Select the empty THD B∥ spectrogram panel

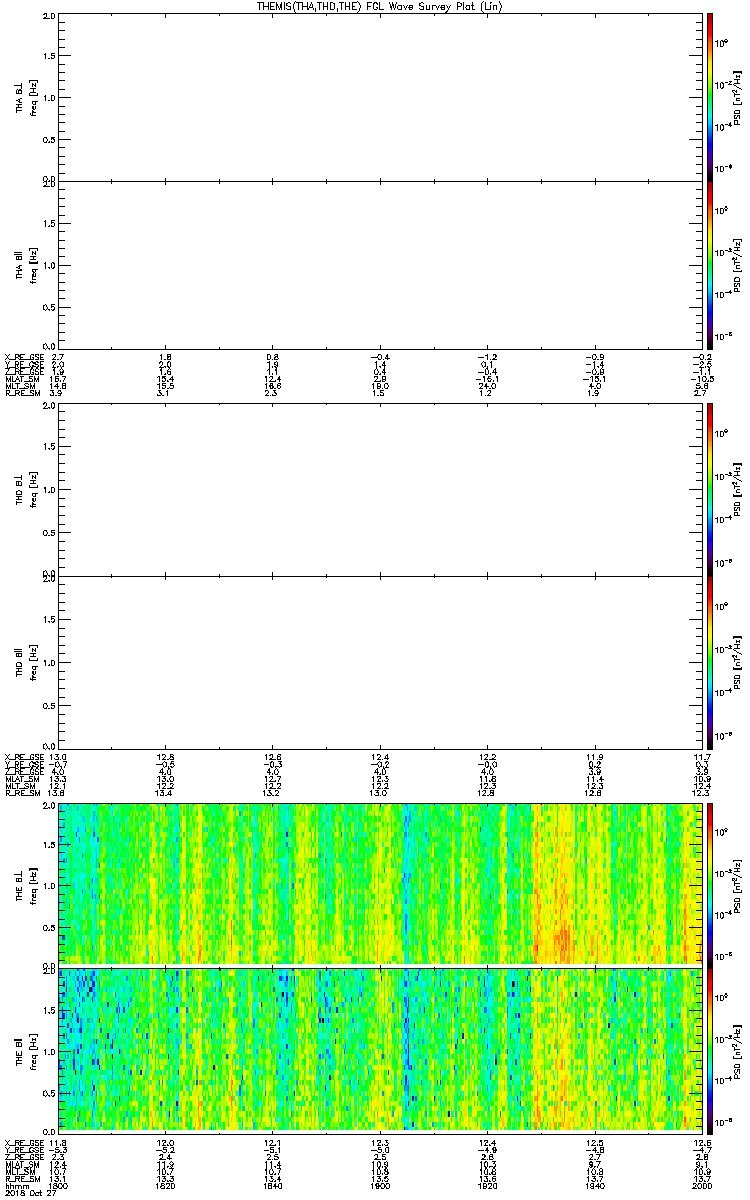click(380, 661)
